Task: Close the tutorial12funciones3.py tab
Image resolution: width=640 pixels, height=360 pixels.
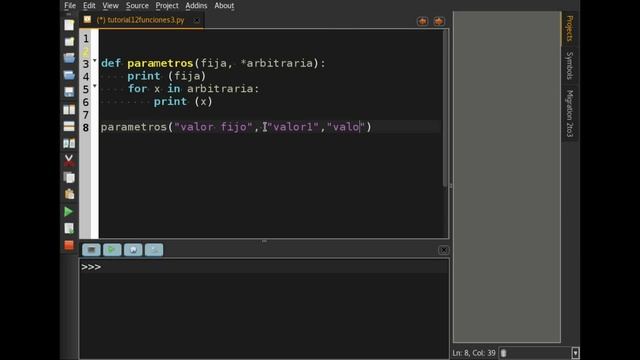Action: 196,20
